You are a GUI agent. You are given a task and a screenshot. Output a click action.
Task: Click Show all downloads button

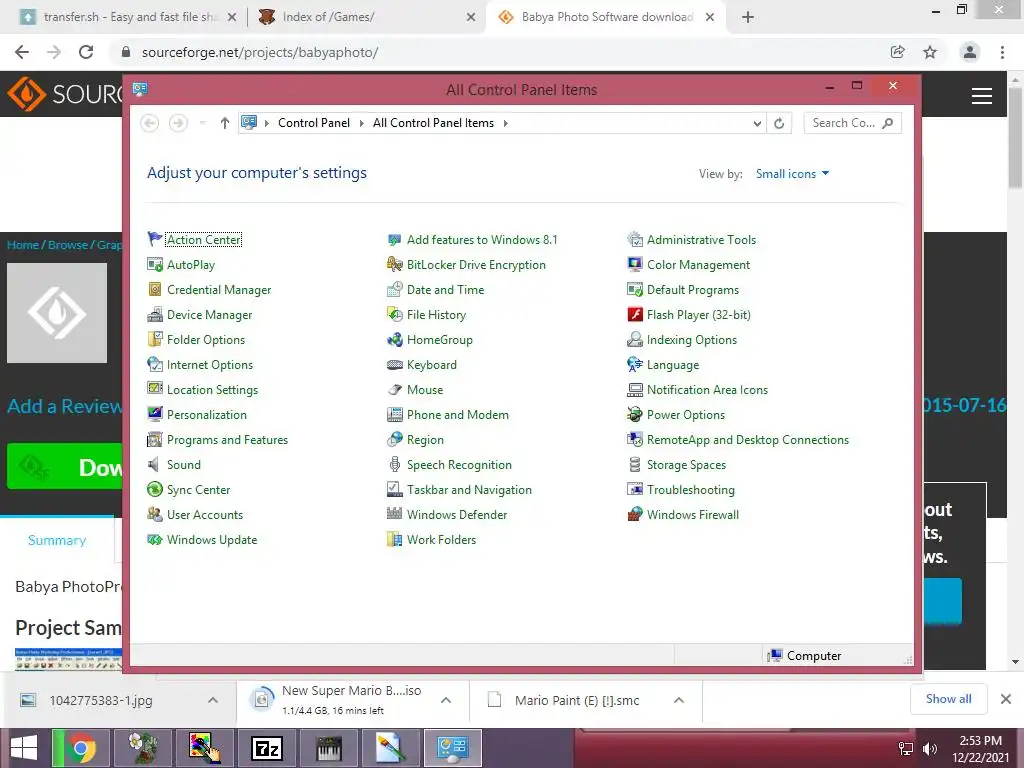pyautogui.click(x=948, y=699)
